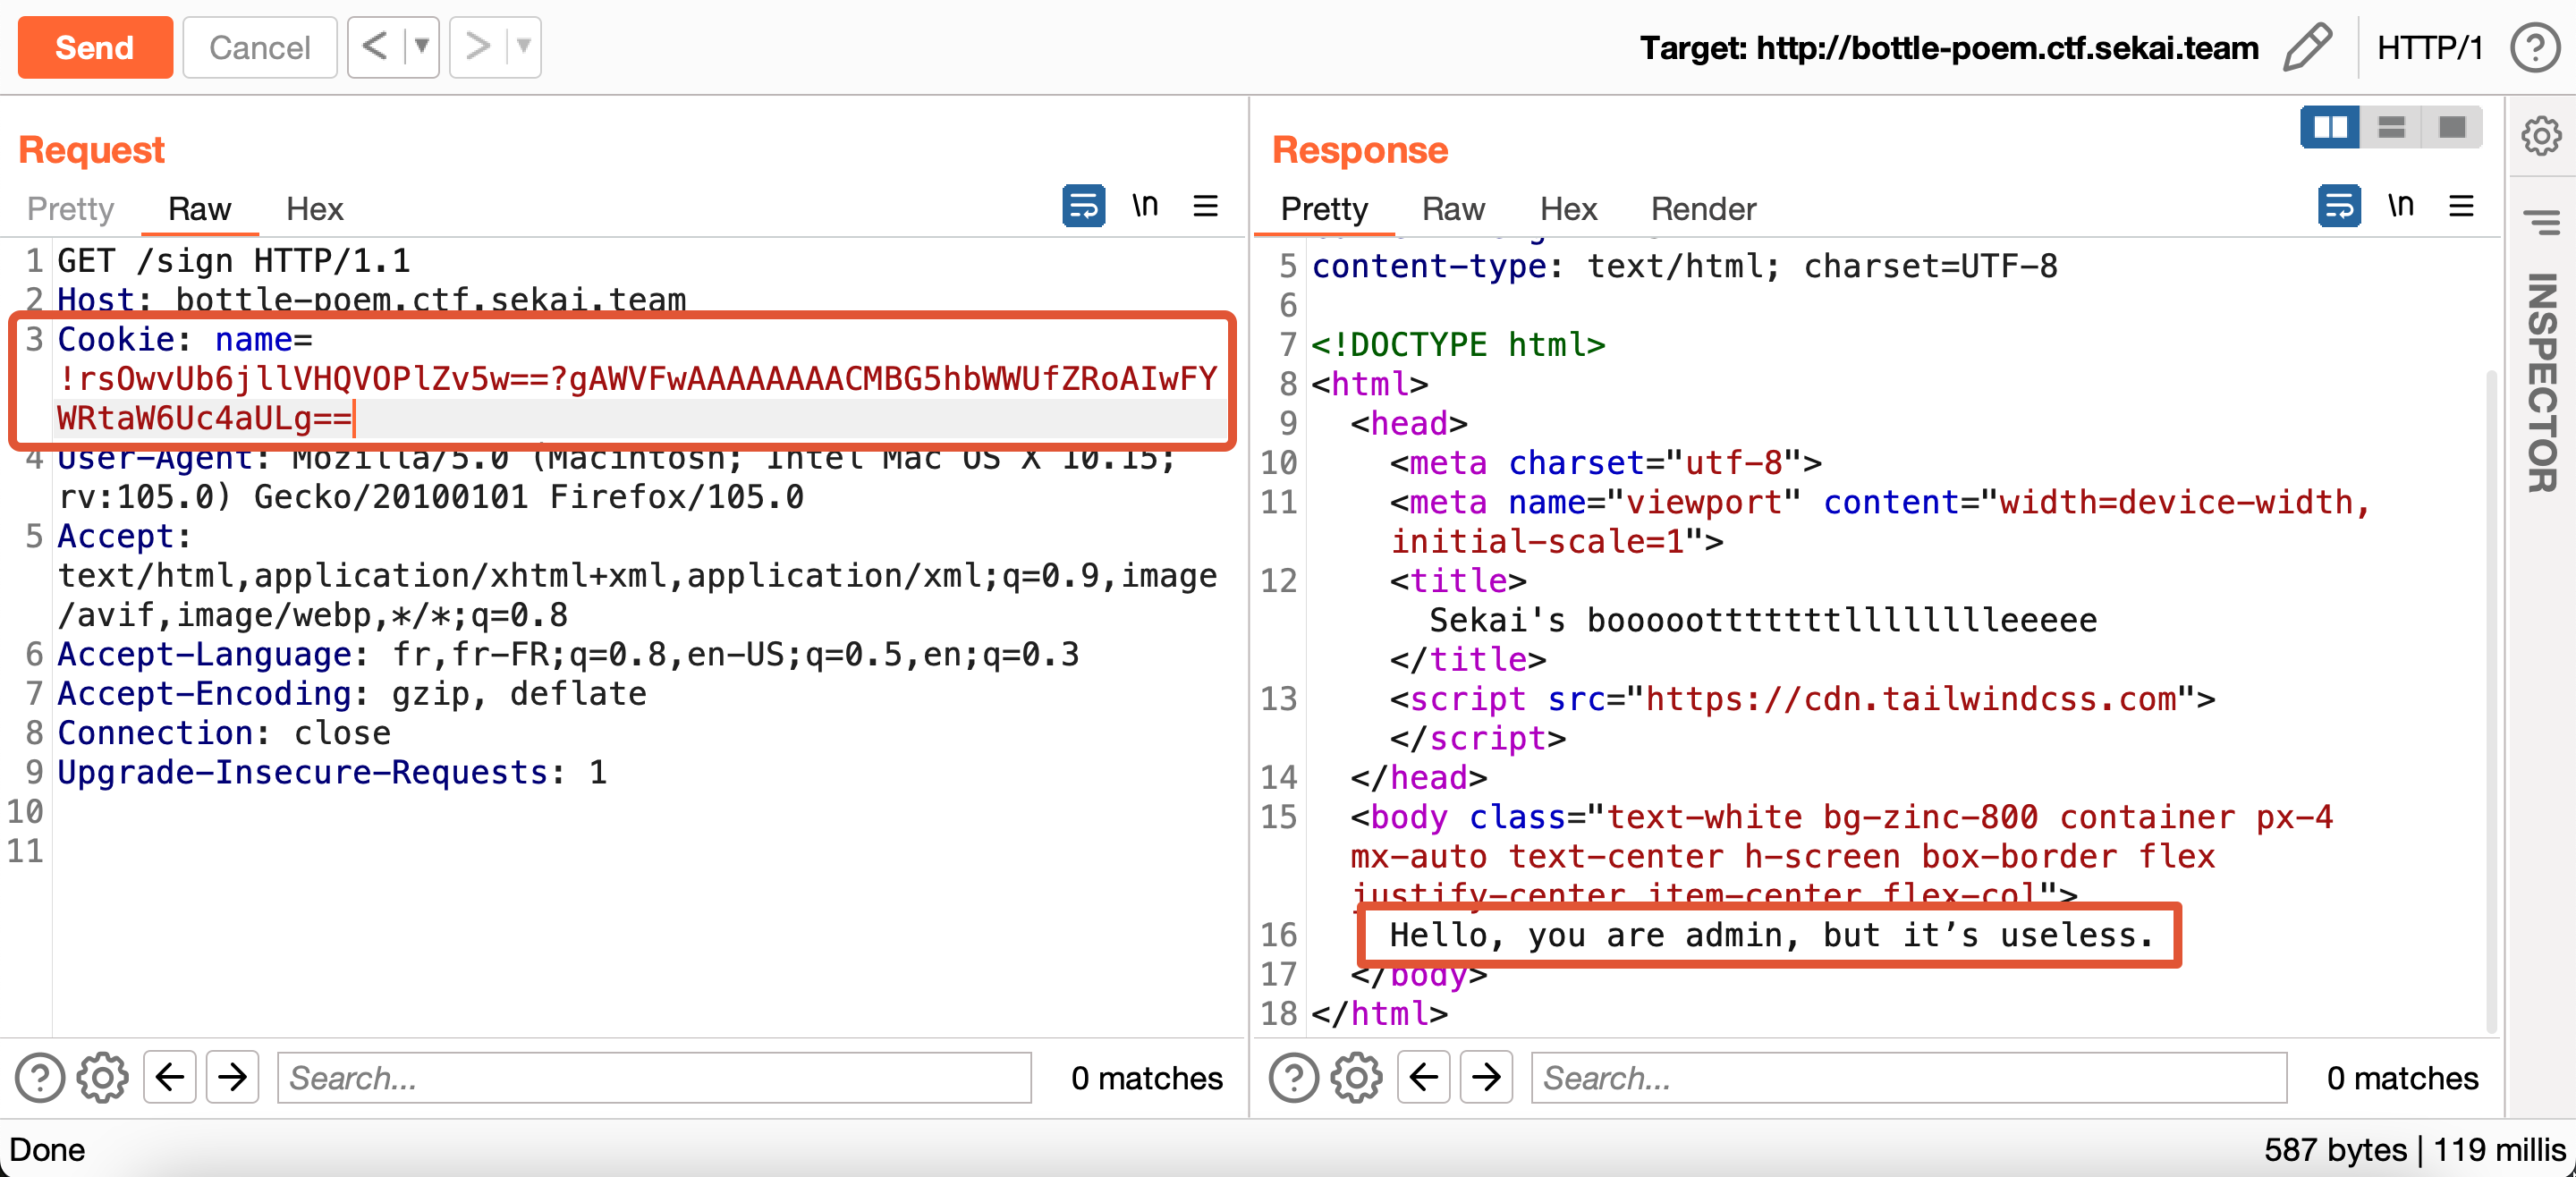Viewport: 2576px width, 1177px height.
Task: Click the '587 bytes | 119 millis' status
Action: [x=2415, y=1149]
